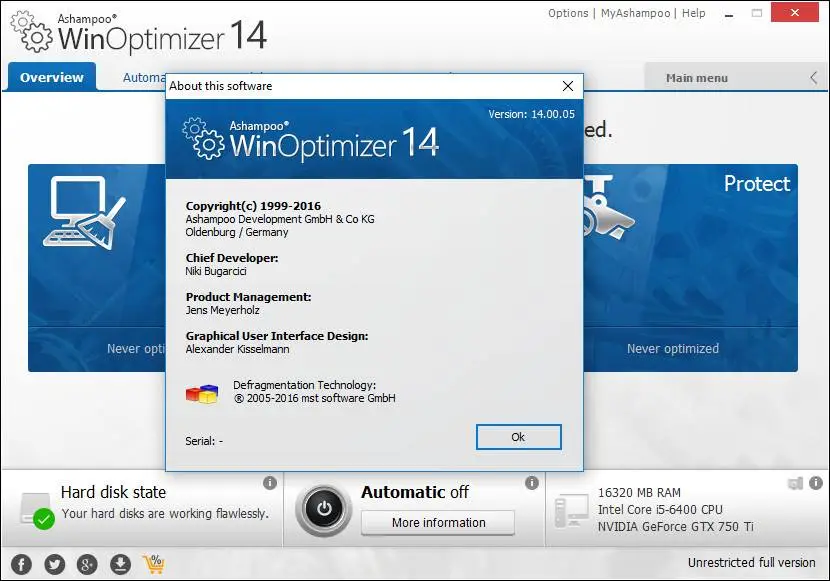Image resolution: width=830 pixels, height=581 pixels.
Task: Open the MyAshampoo link
Action: (635, 13)
